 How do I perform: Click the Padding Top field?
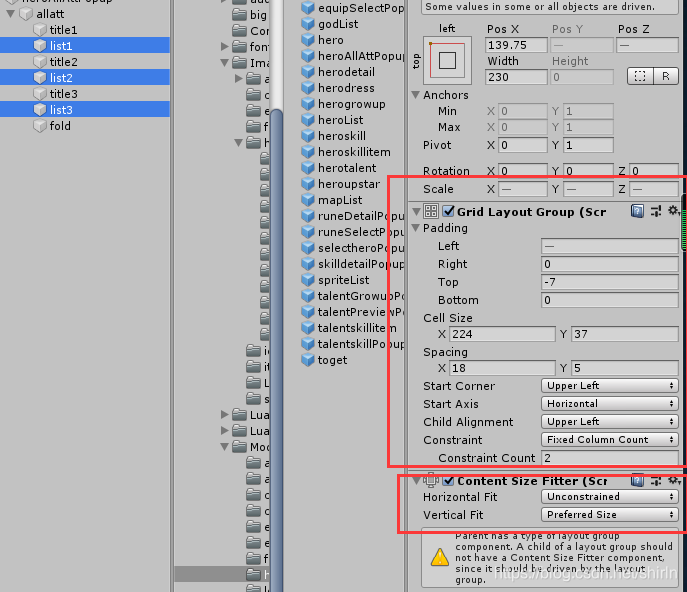pos(609,282)
